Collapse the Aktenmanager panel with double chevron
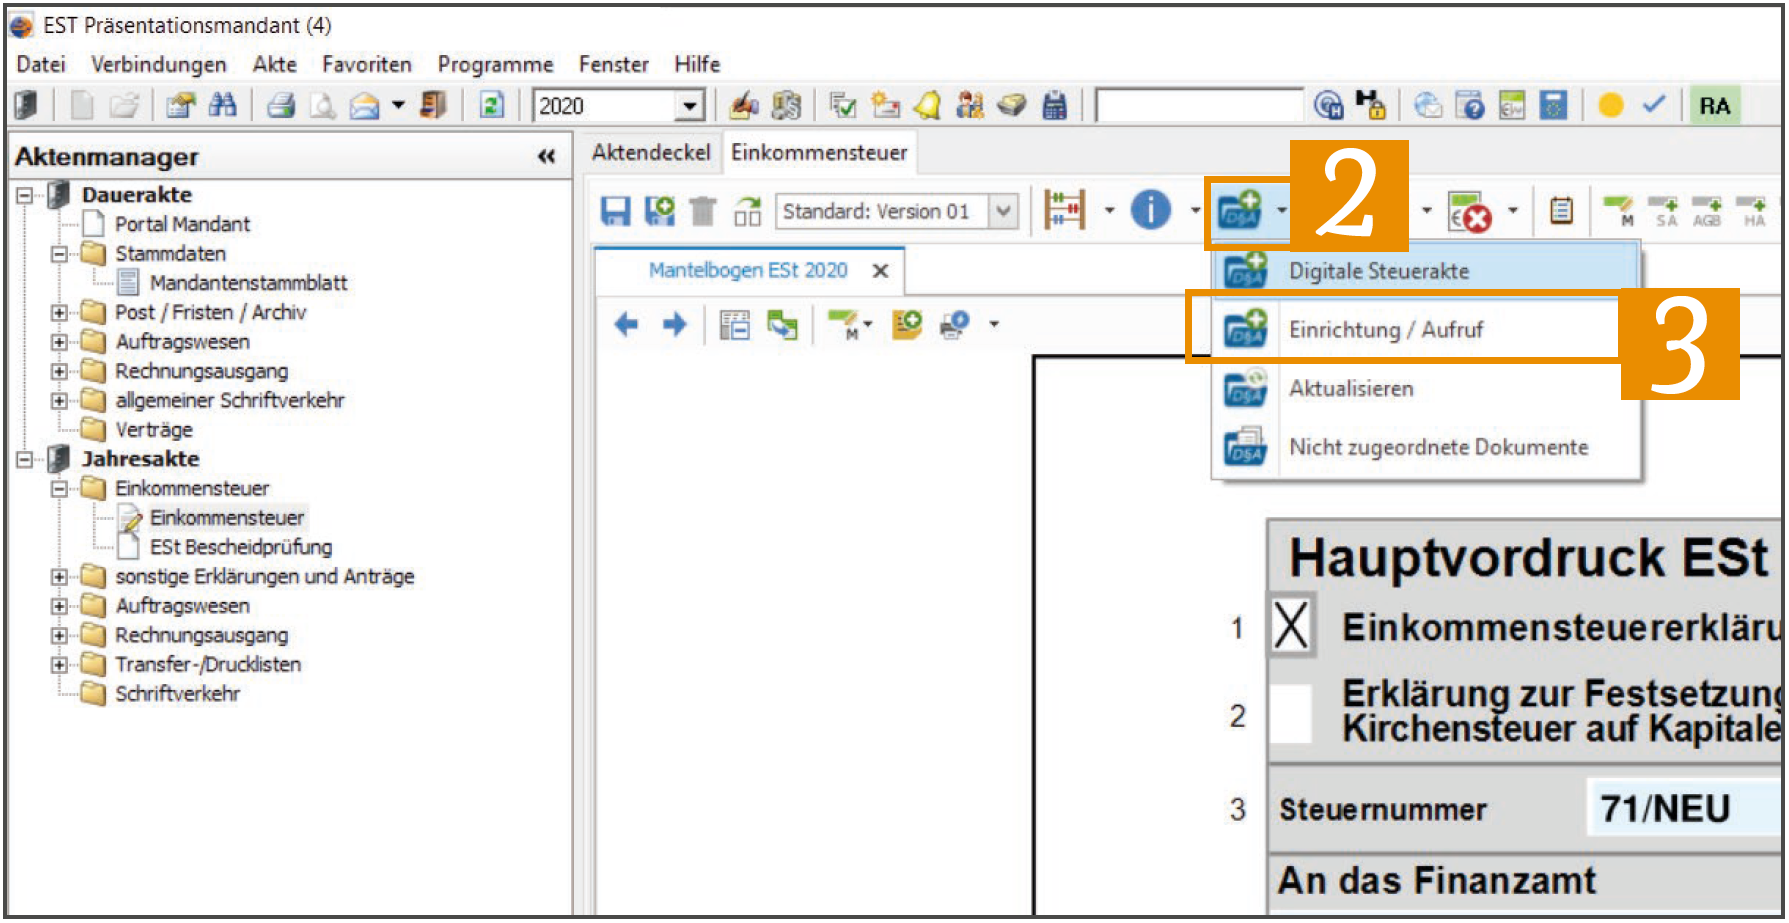The height and width of the screenshot is (923, 1789). (x=546, y=156)
